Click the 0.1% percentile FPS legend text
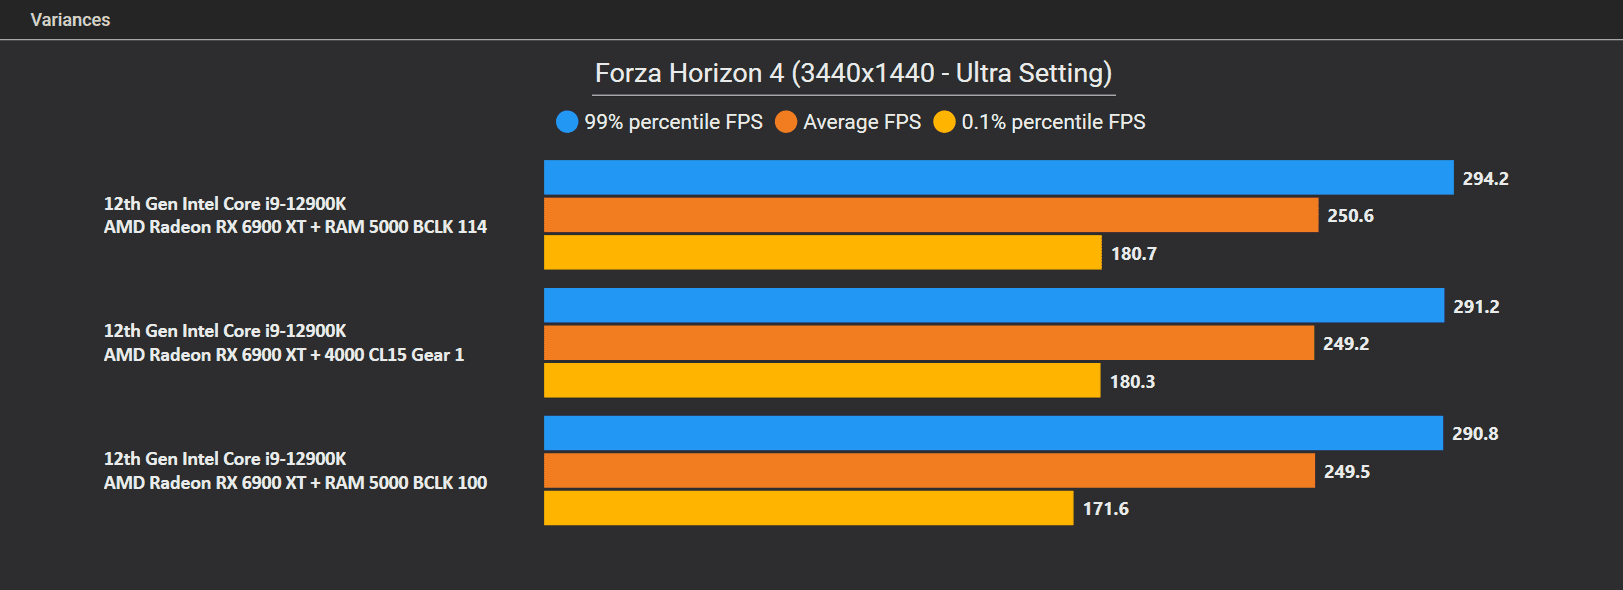Viewport: 1623px width, 590px height. (x=1054, y=122)
